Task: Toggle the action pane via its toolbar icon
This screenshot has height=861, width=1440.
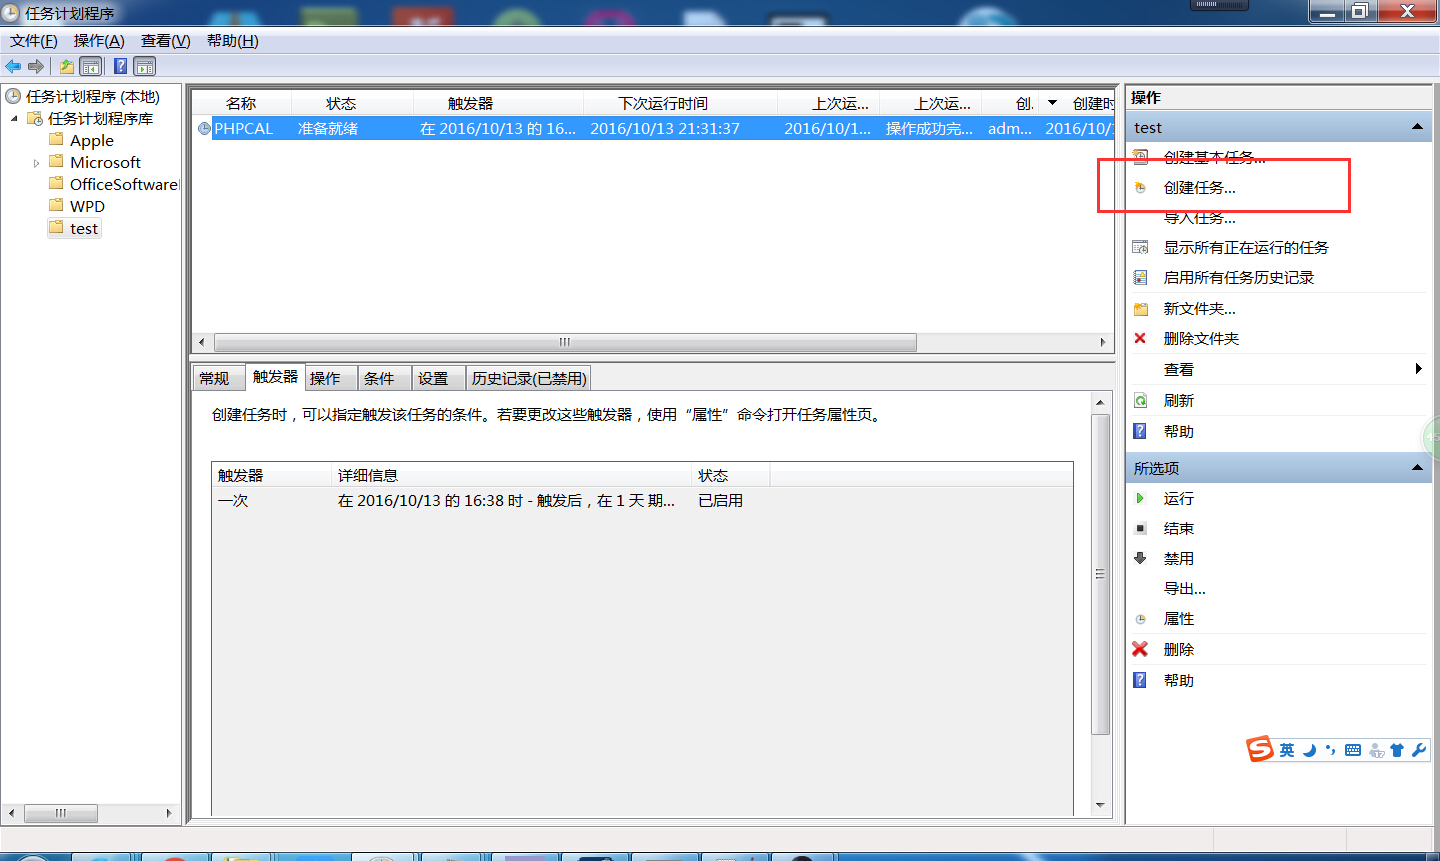Action: [x=145, y=66]
